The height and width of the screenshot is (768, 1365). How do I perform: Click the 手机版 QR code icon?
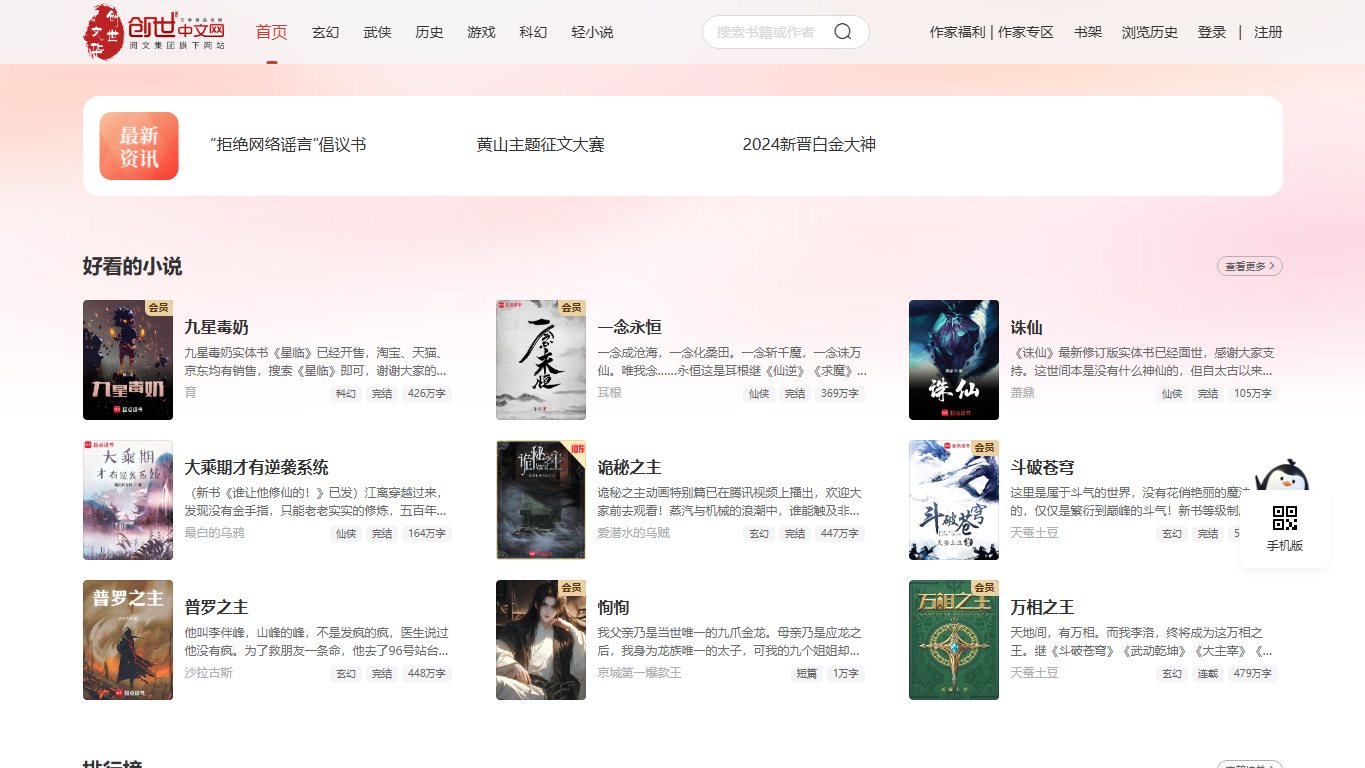click(x=1285, y=518)
